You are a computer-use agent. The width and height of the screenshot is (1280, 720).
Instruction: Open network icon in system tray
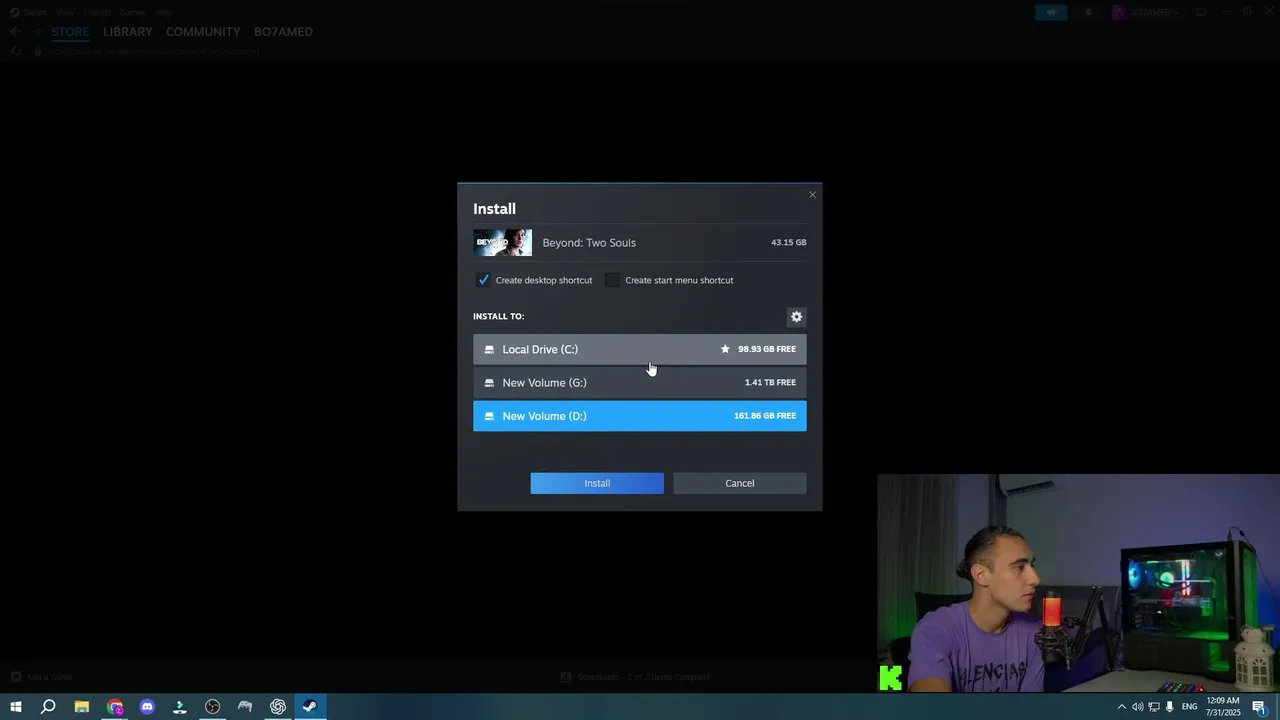click(x=1153, y=707)
